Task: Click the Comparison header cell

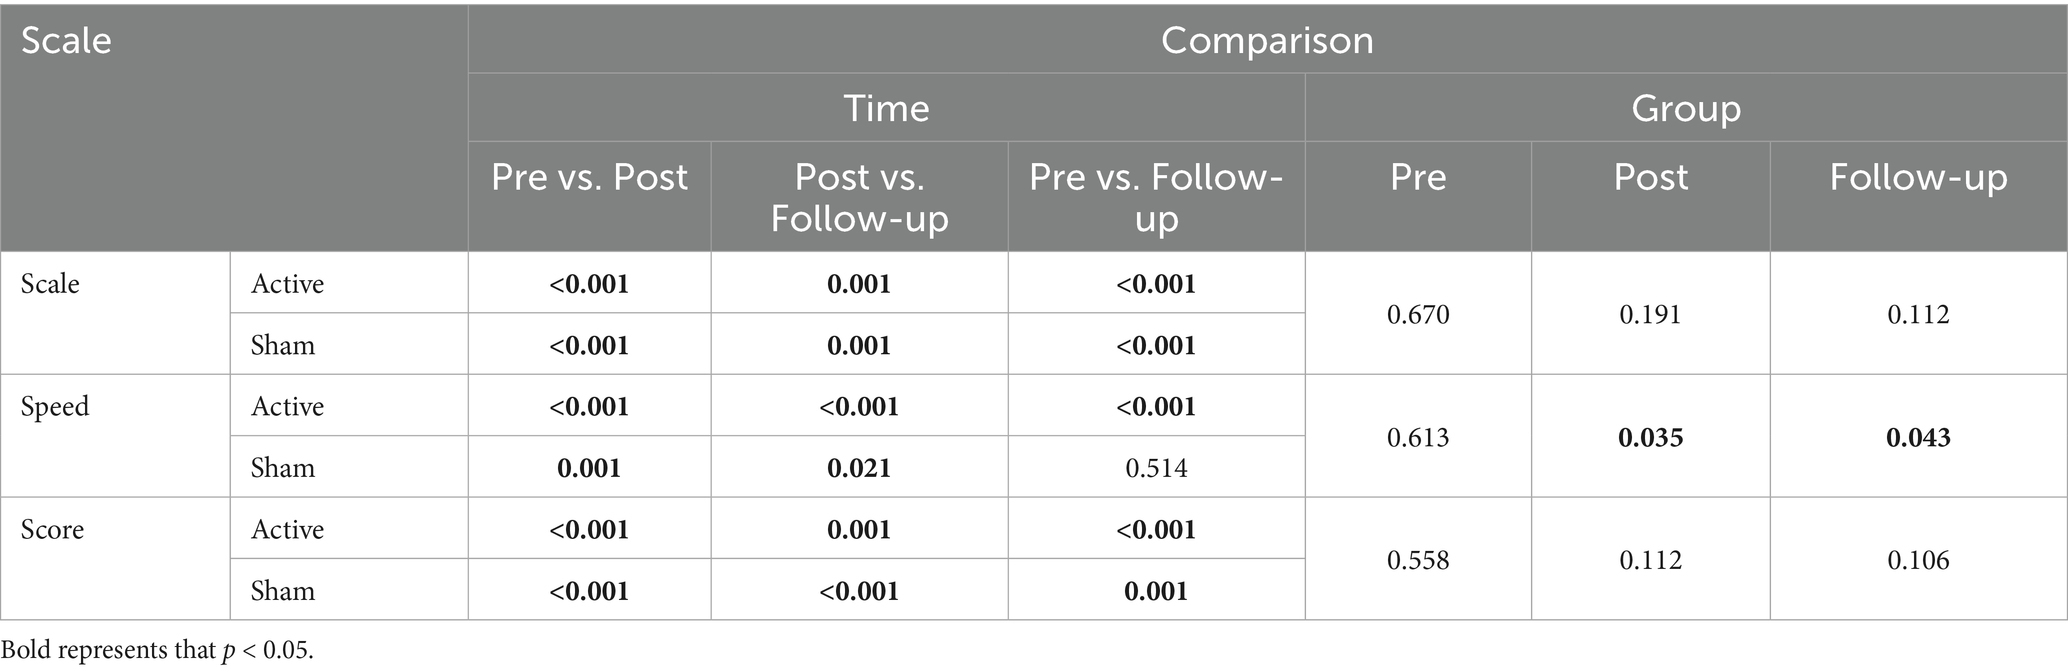Action: coord(1266,40)
